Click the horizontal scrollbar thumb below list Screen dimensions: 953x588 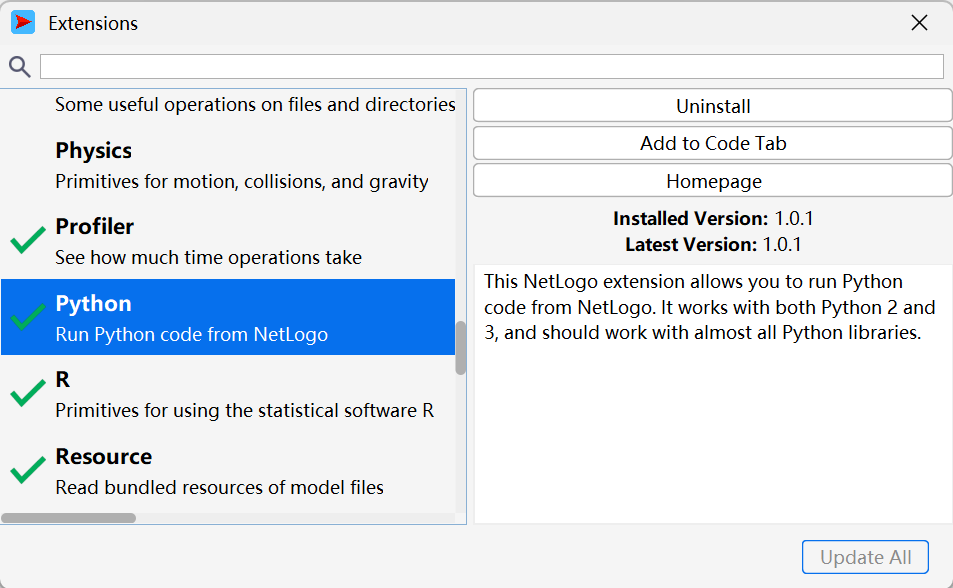pos(68,518)
